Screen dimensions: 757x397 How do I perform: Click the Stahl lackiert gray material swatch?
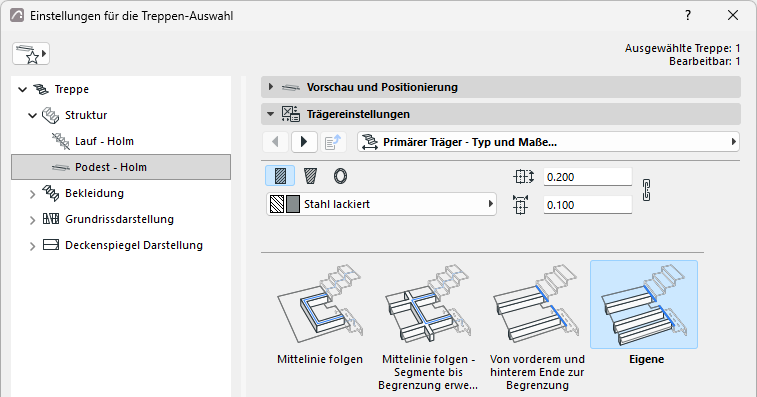pyautogui.click(x=293, y=204)
